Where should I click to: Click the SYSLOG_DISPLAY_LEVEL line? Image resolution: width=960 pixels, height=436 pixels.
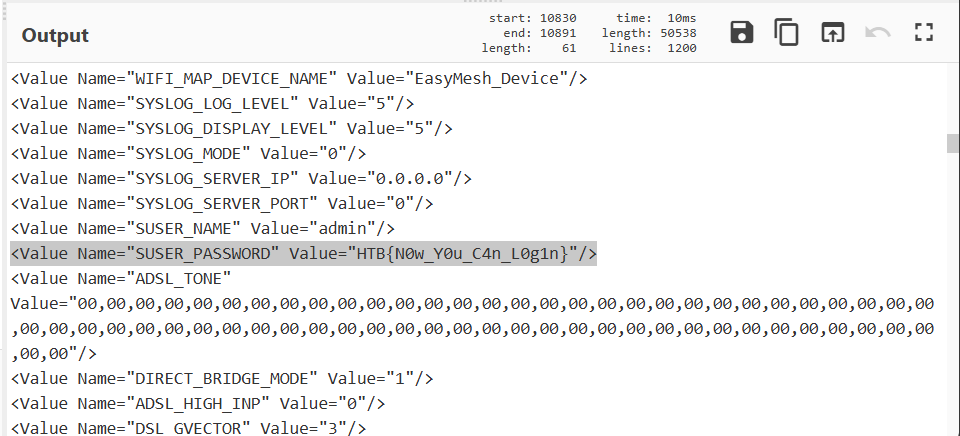pyautogui.click(x=232, y=128)
